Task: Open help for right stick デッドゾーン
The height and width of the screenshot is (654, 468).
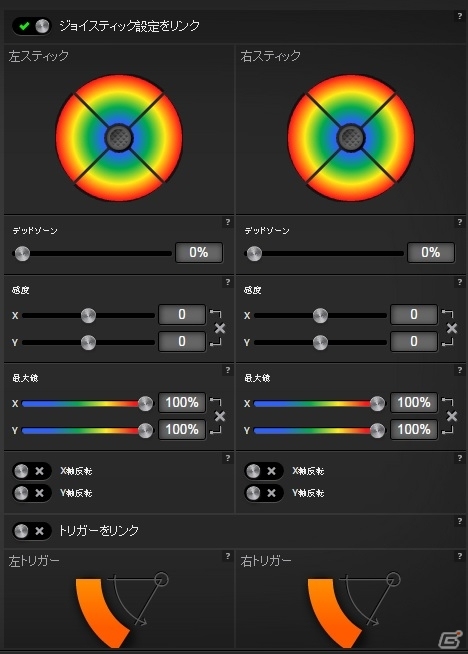Action: point(460,222)
